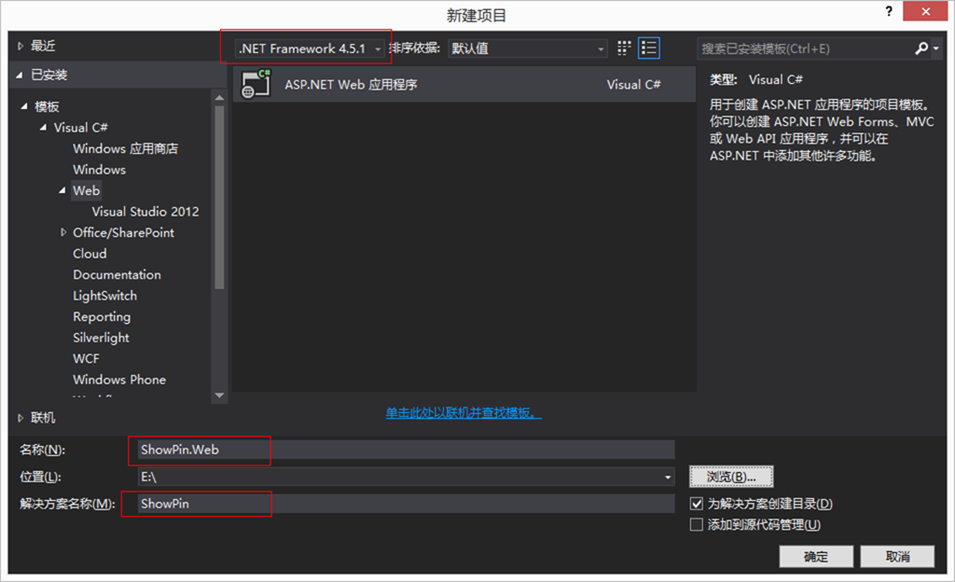Switch to small icons view
This screenshot has width=955, height=582.
625,48
